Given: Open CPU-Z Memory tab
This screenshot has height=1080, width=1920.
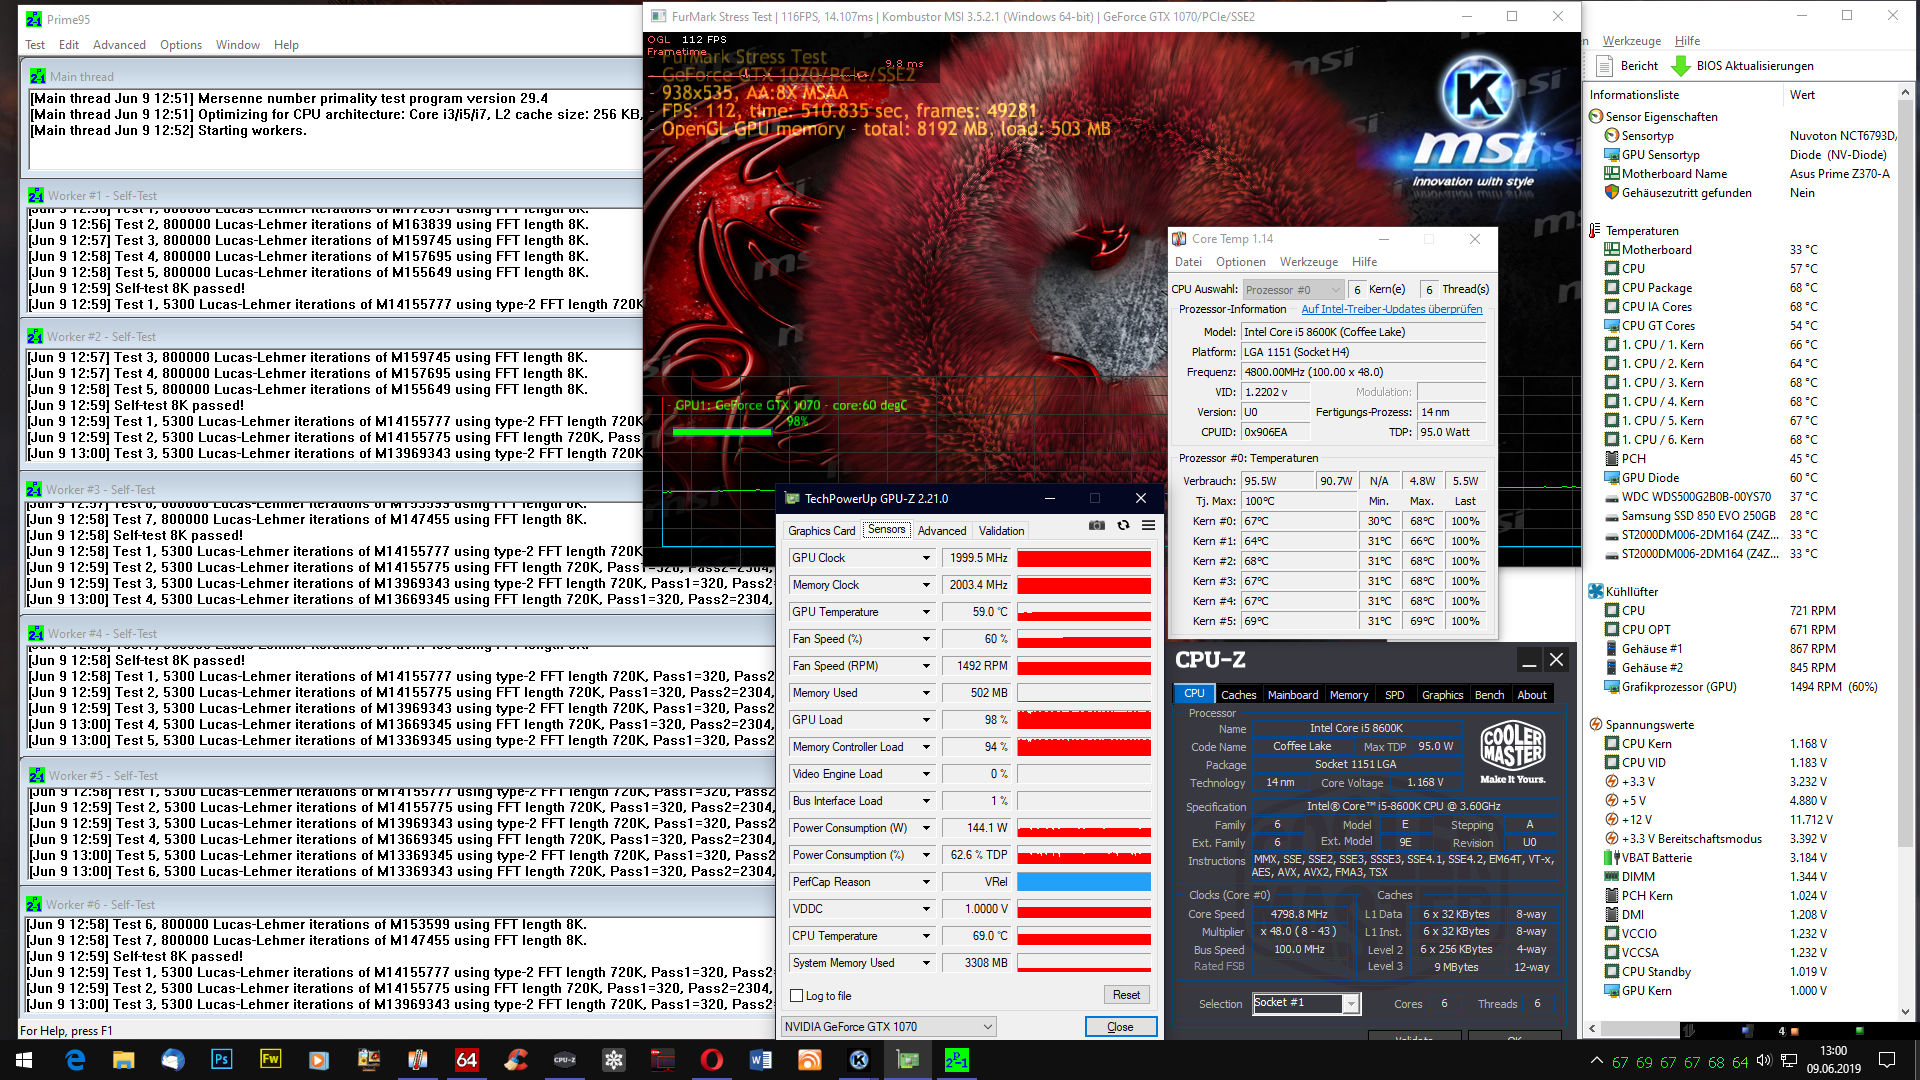Looking at the screenshot, I should [1348, 695].
